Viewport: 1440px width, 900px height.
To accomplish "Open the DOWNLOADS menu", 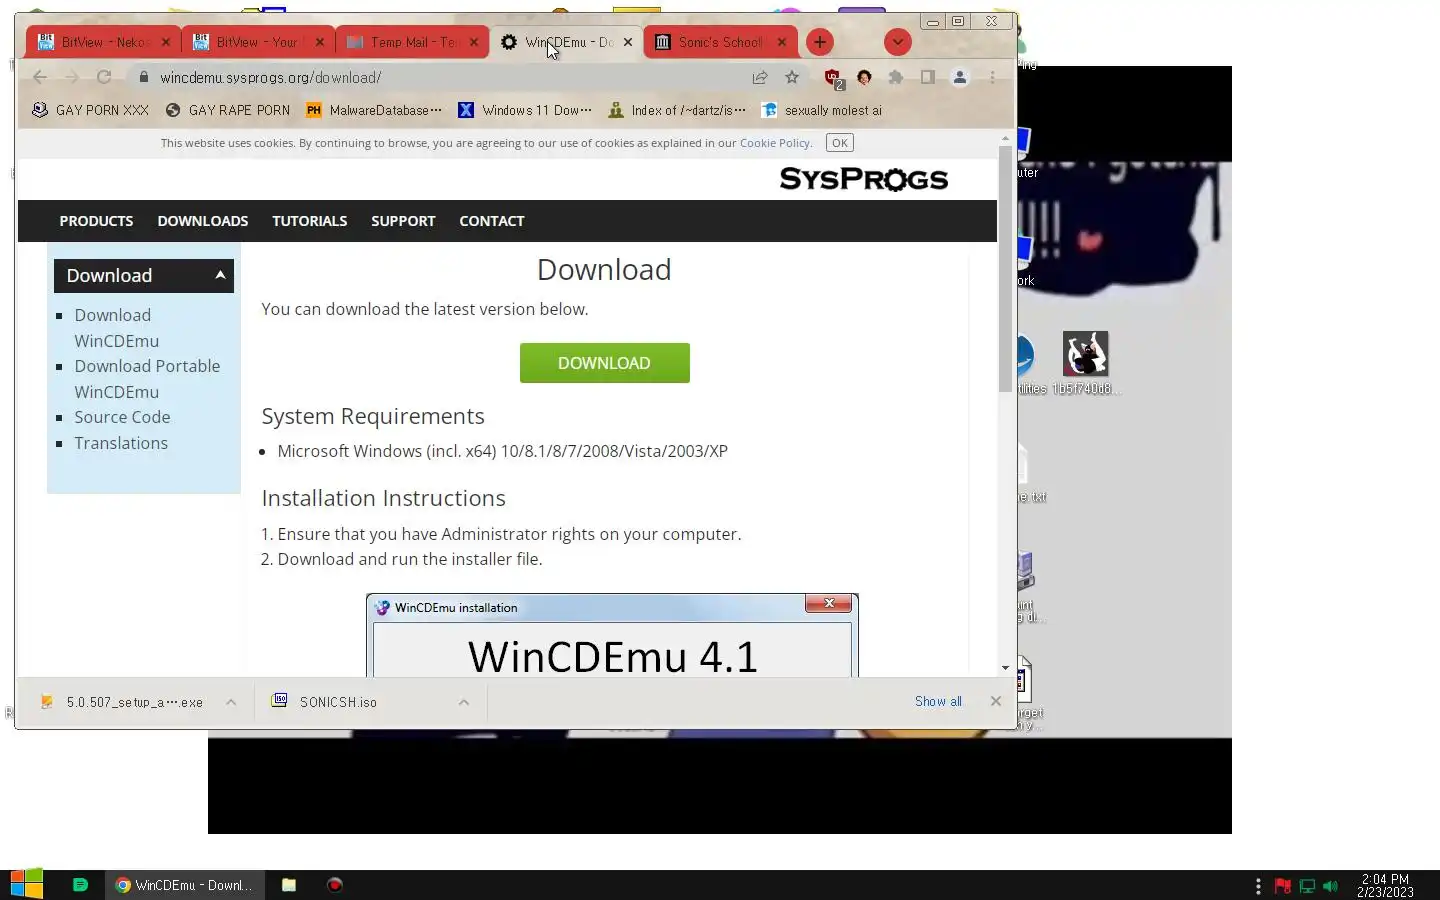I will point(203,221).
